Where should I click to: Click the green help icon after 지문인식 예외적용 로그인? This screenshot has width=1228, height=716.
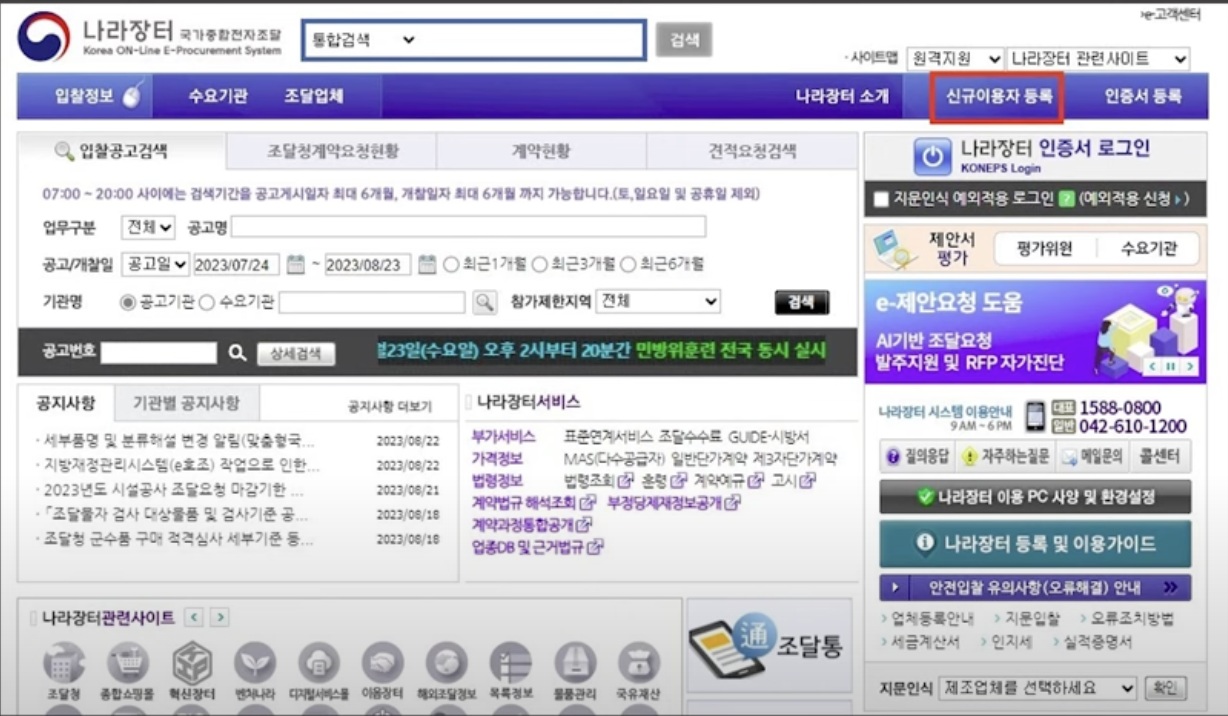(x=1067, y=199)
